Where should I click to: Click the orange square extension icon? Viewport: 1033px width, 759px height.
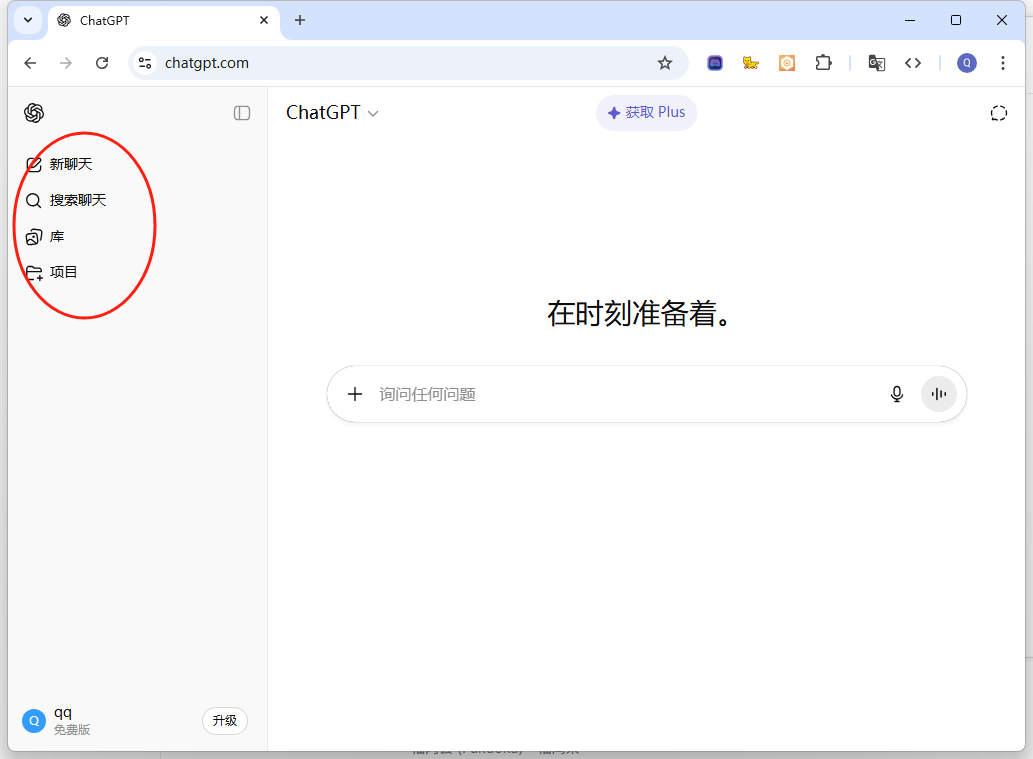[x=787, y=63]
